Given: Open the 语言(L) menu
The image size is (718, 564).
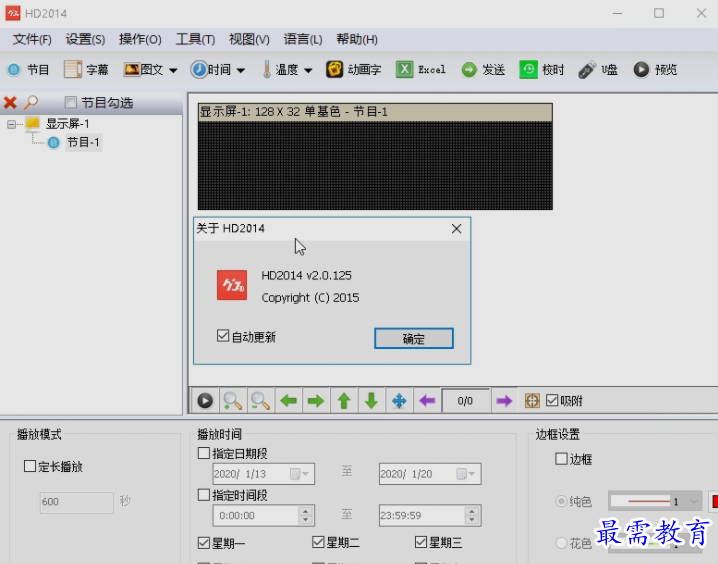Looking at the screenshot, I should [x=303, y=39].
